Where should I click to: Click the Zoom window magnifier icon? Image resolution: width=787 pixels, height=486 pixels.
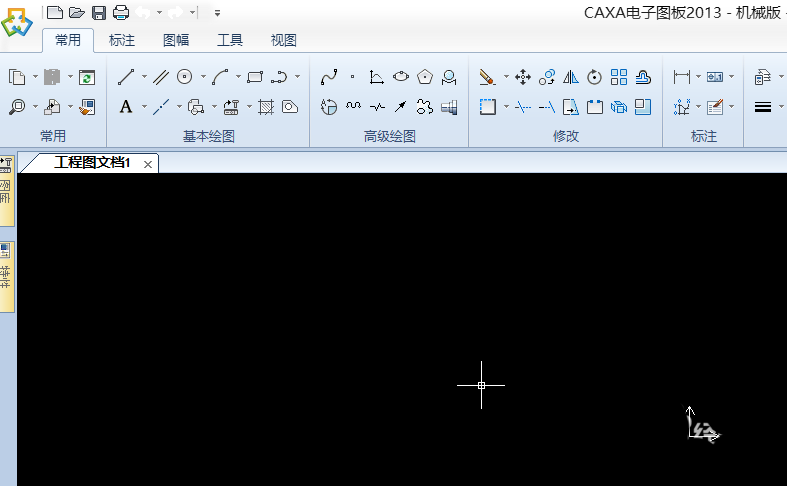17,107
